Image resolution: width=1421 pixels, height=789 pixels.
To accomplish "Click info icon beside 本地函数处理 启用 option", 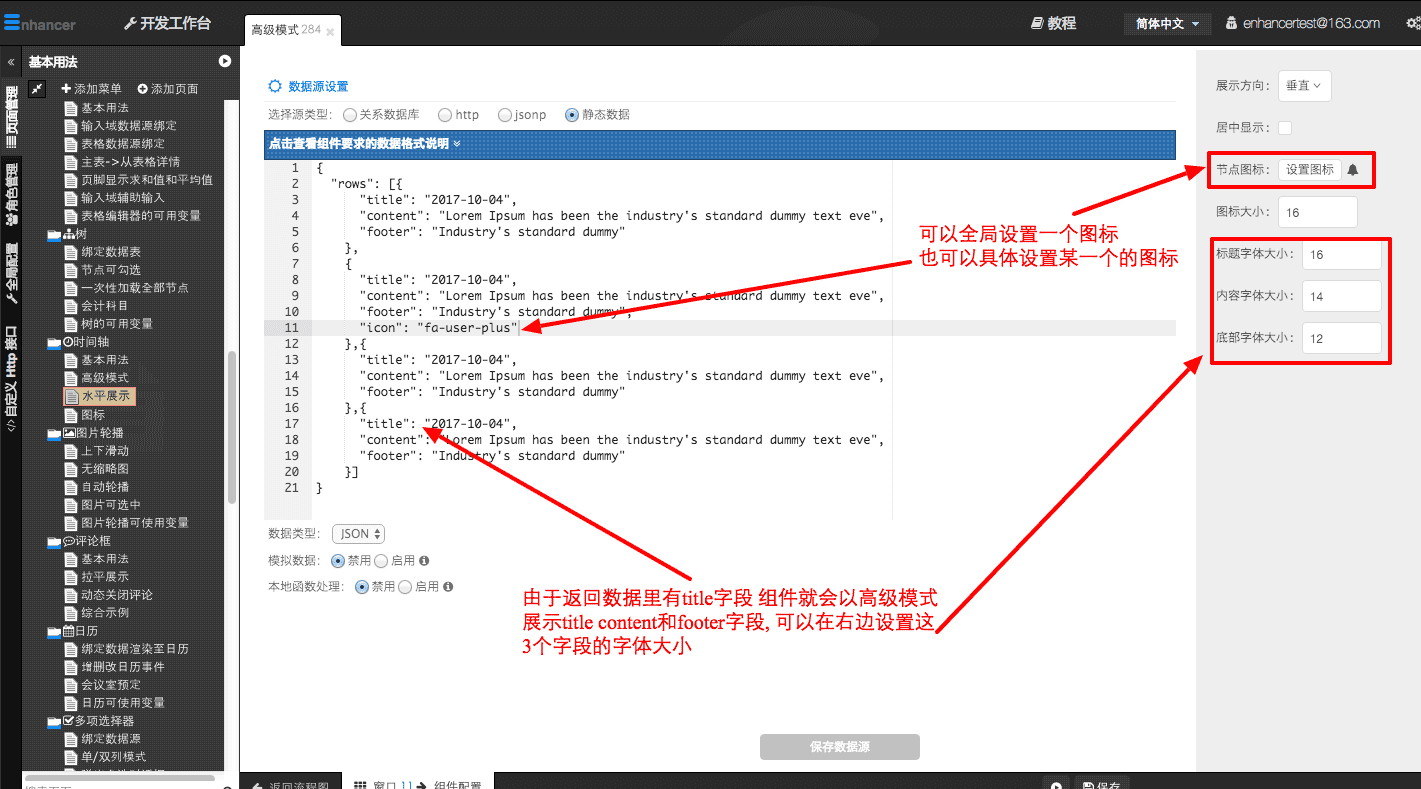I will click(x=448, y=587).
